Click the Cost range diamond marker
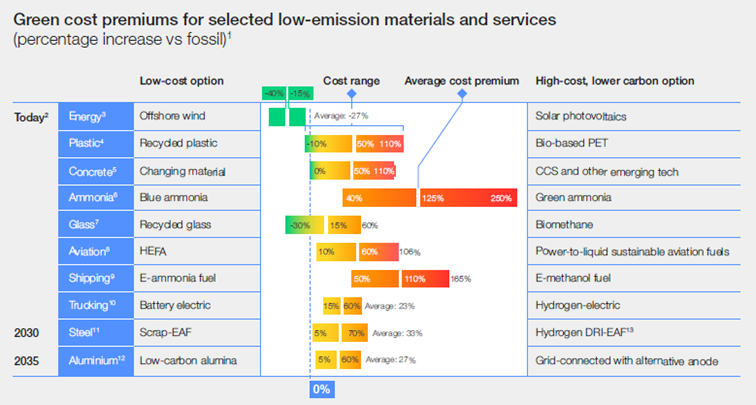This screenshot has width=756, height=405. [351, 94]
